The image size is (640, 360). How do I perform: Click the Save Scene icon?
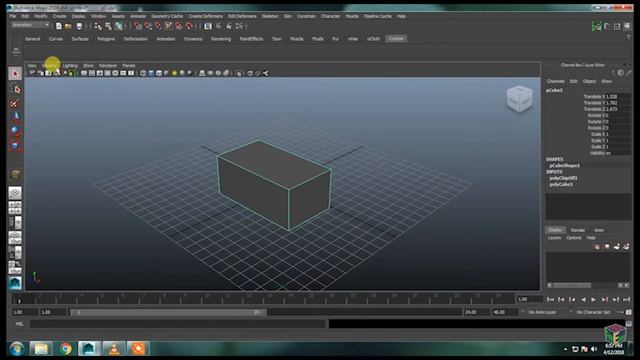[79, 26]
